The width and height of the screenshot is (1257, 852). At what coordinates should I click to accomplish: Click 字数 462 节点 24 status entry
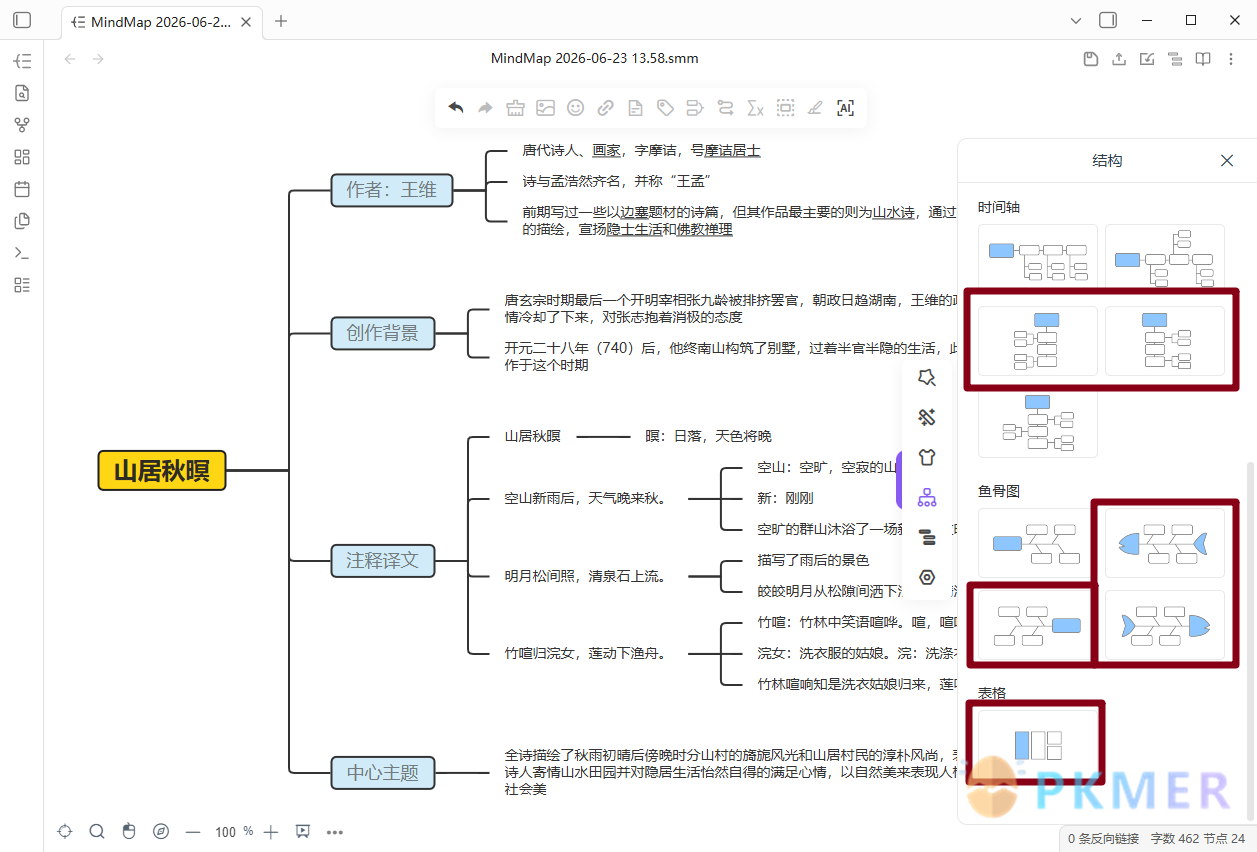[x=1198, y=838]
